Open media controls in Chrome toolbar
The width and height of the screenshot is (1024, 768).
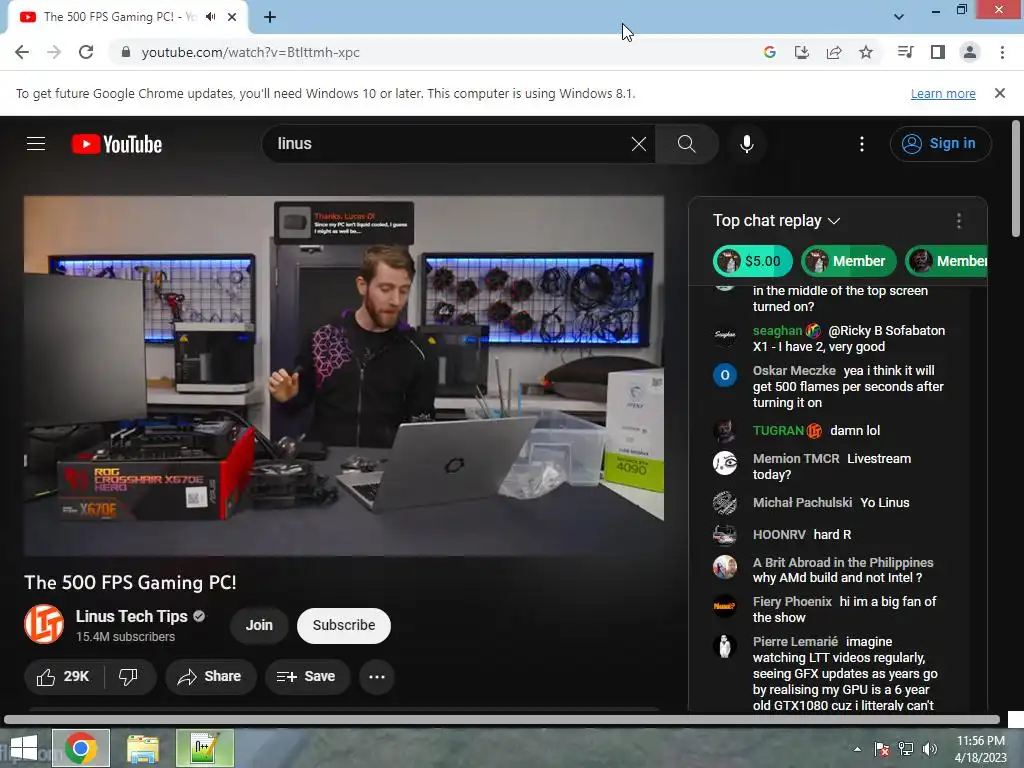coord(905,52)
